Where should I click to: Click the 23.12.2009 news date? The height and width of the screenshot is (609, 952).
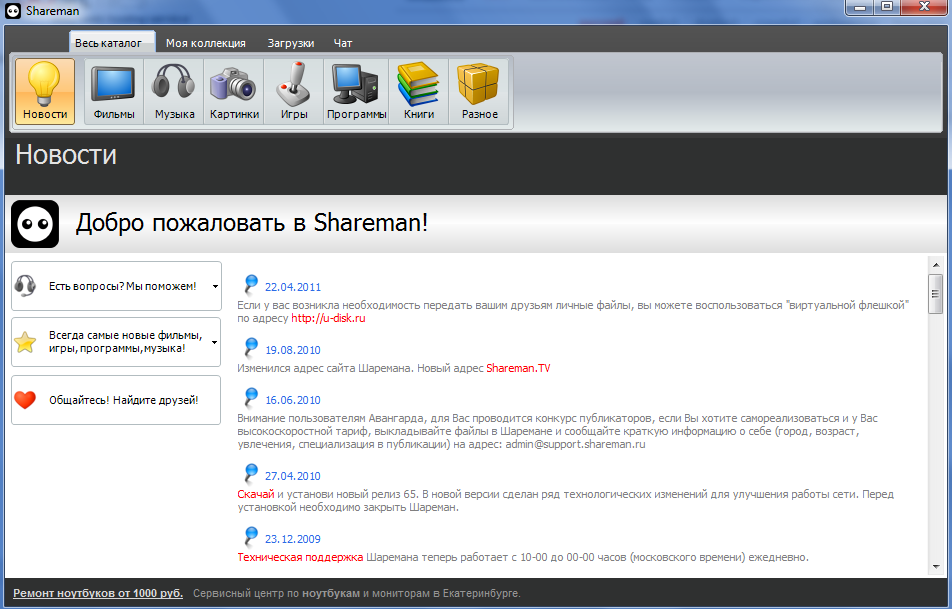pos(293,539)
